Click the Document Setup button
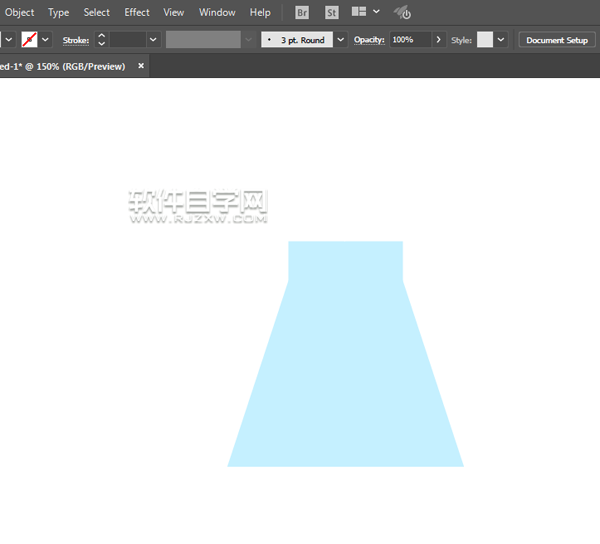The height and width of the screenshot is (544, 600). coord(557,40)
